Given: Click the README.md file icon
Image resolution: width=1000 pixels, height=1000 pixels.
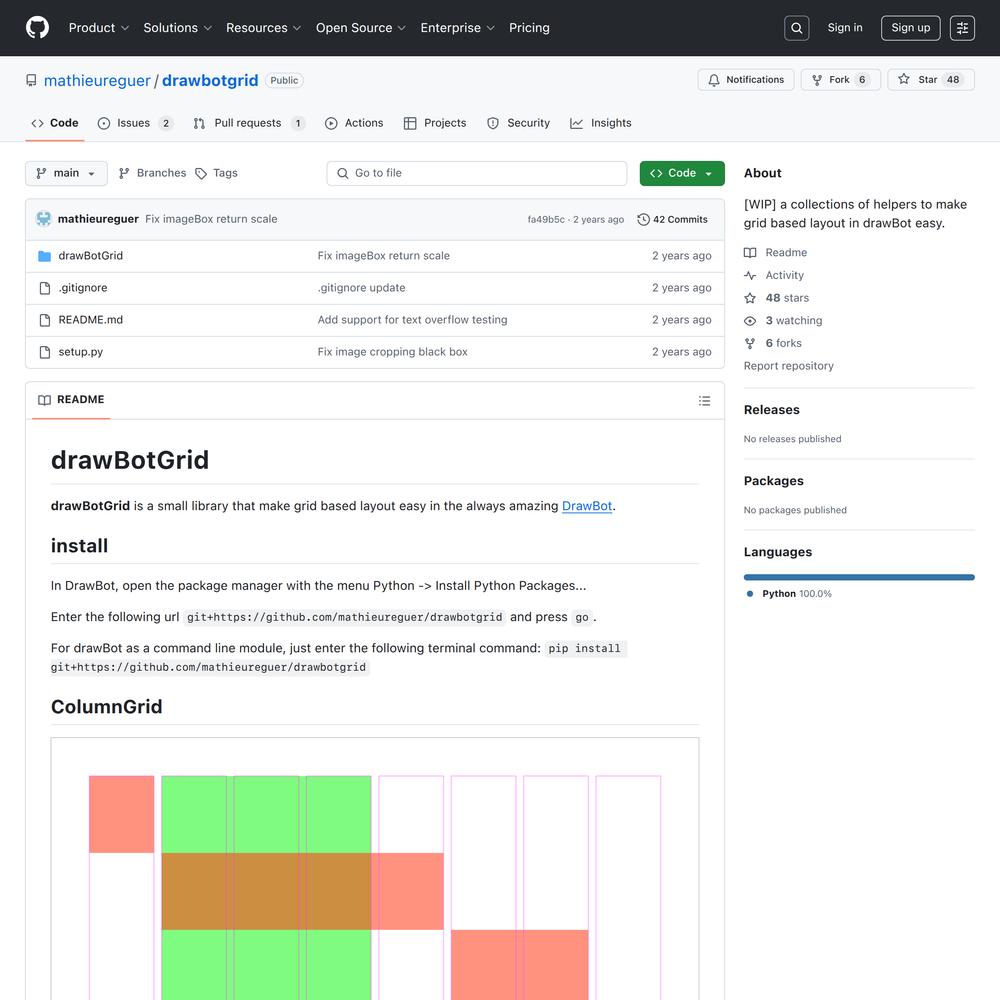Looking at the screenshot, I should click(45, 320).
